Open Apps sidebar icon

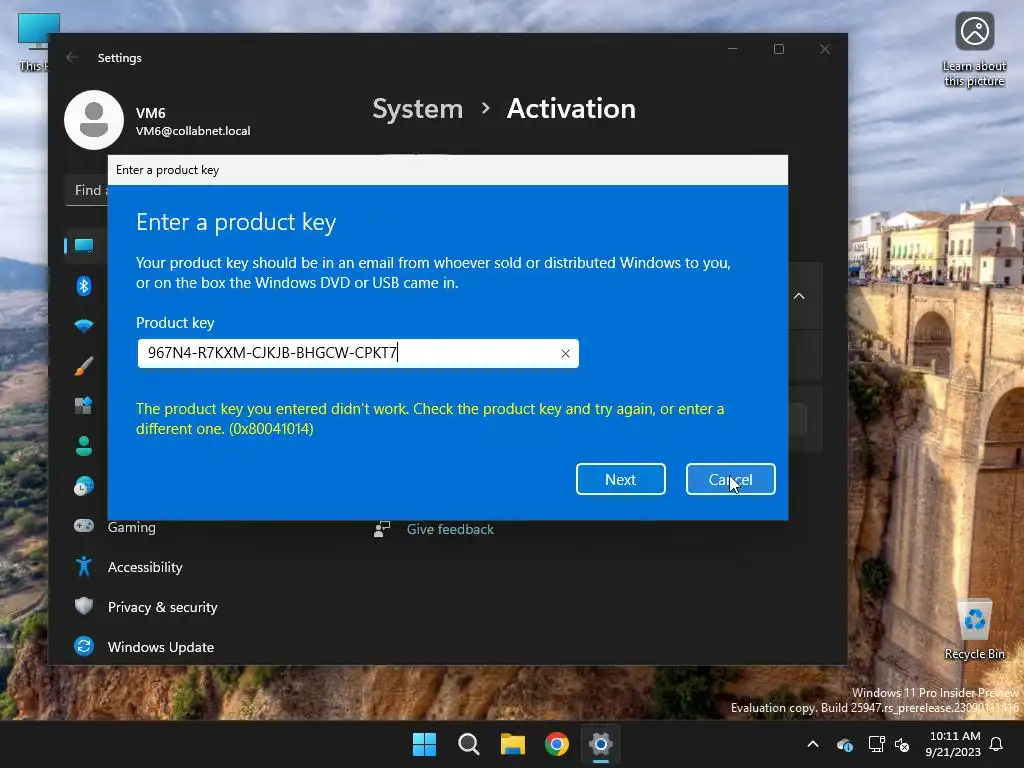tap(84, 406)
